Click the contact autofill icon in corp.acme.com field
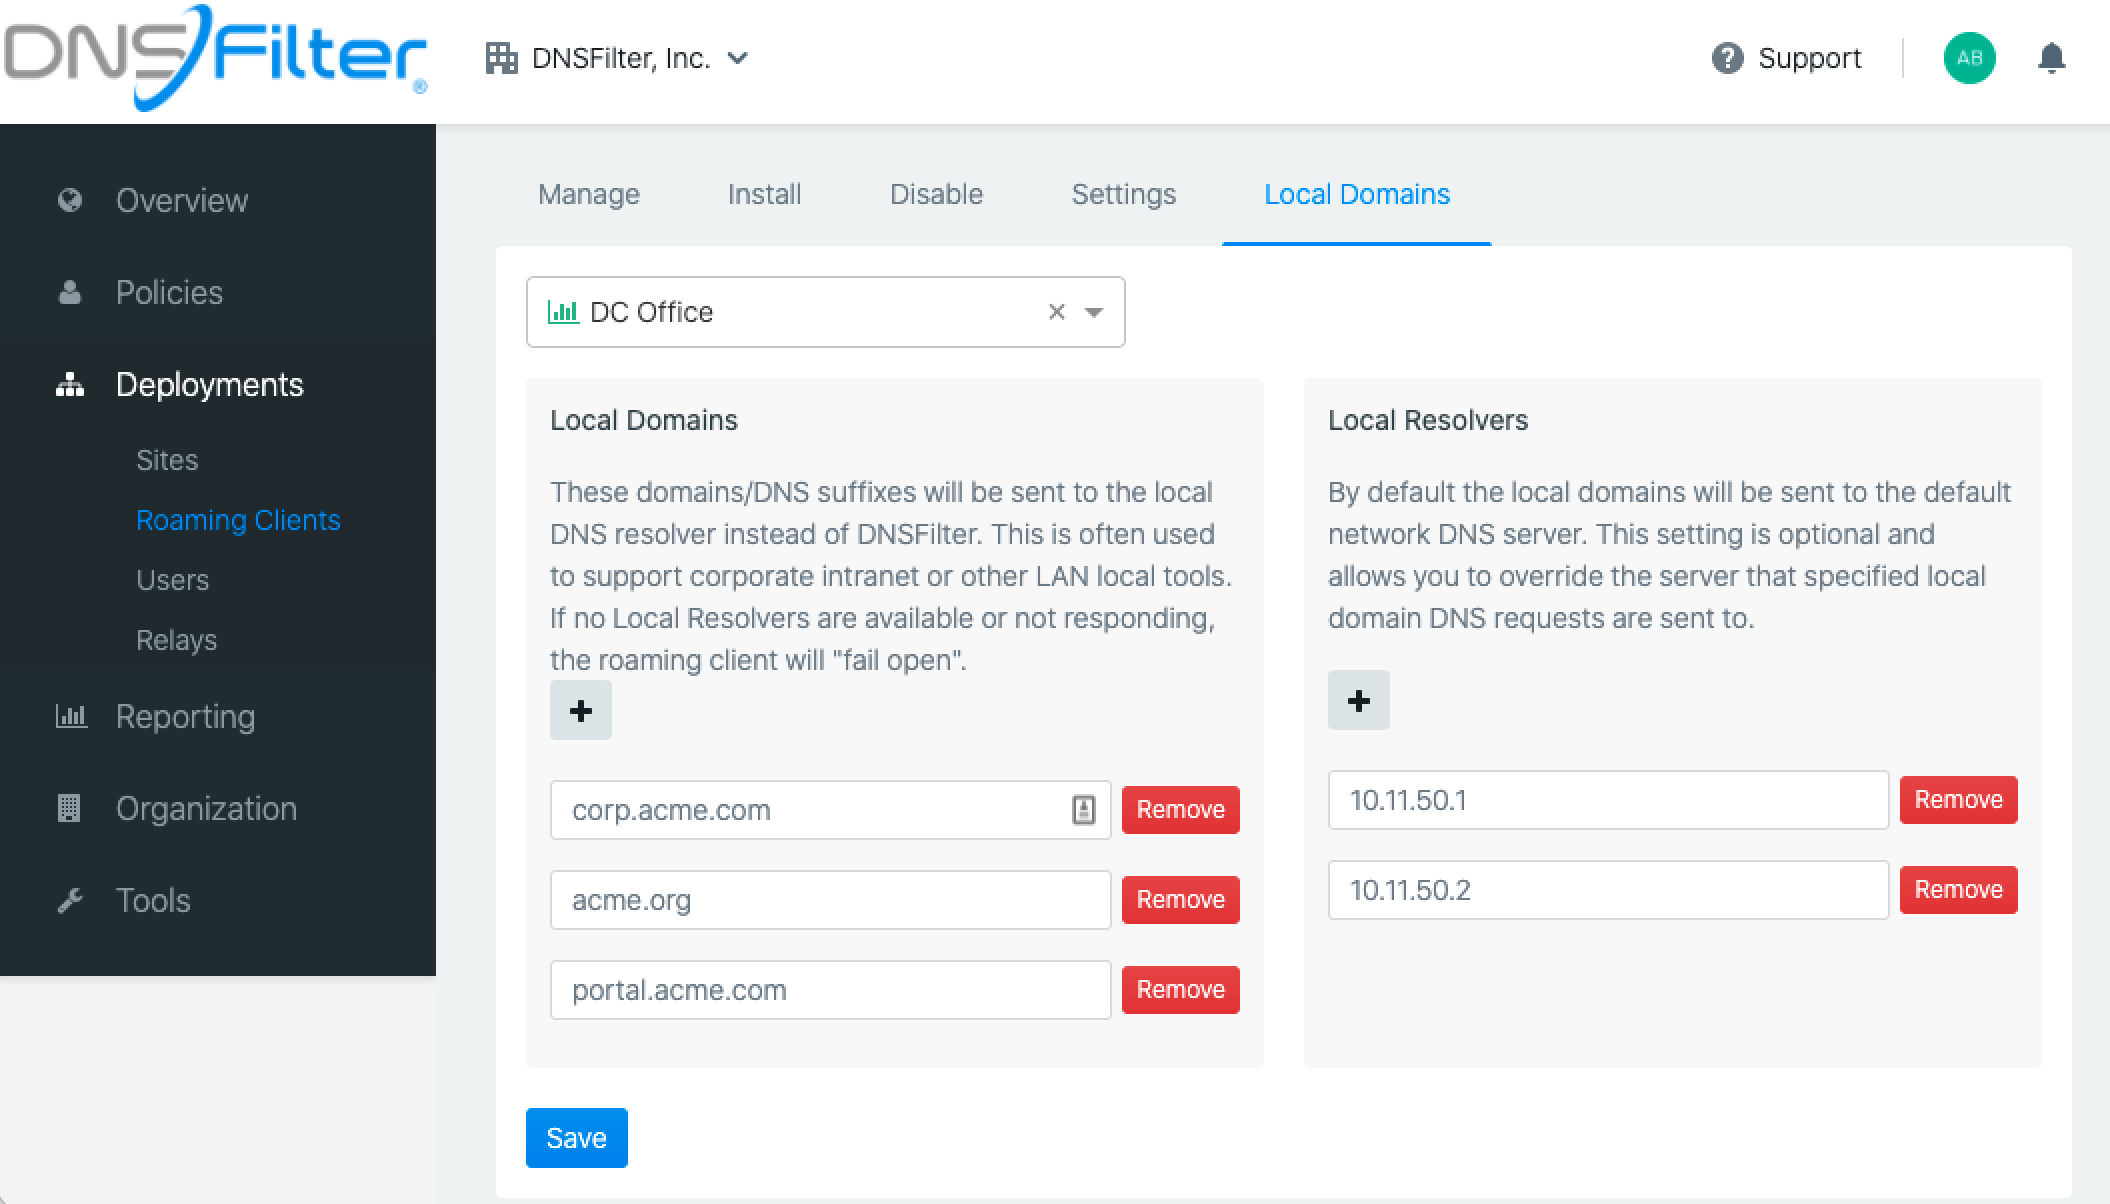The height and width of the screenshot is (1204, 2110). coord(1084,810)
